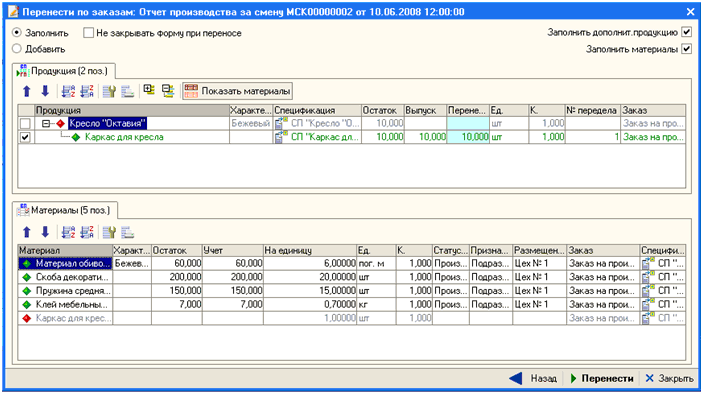Click green diamond icon of Клей мебельны... row

(x=27, y=305)
